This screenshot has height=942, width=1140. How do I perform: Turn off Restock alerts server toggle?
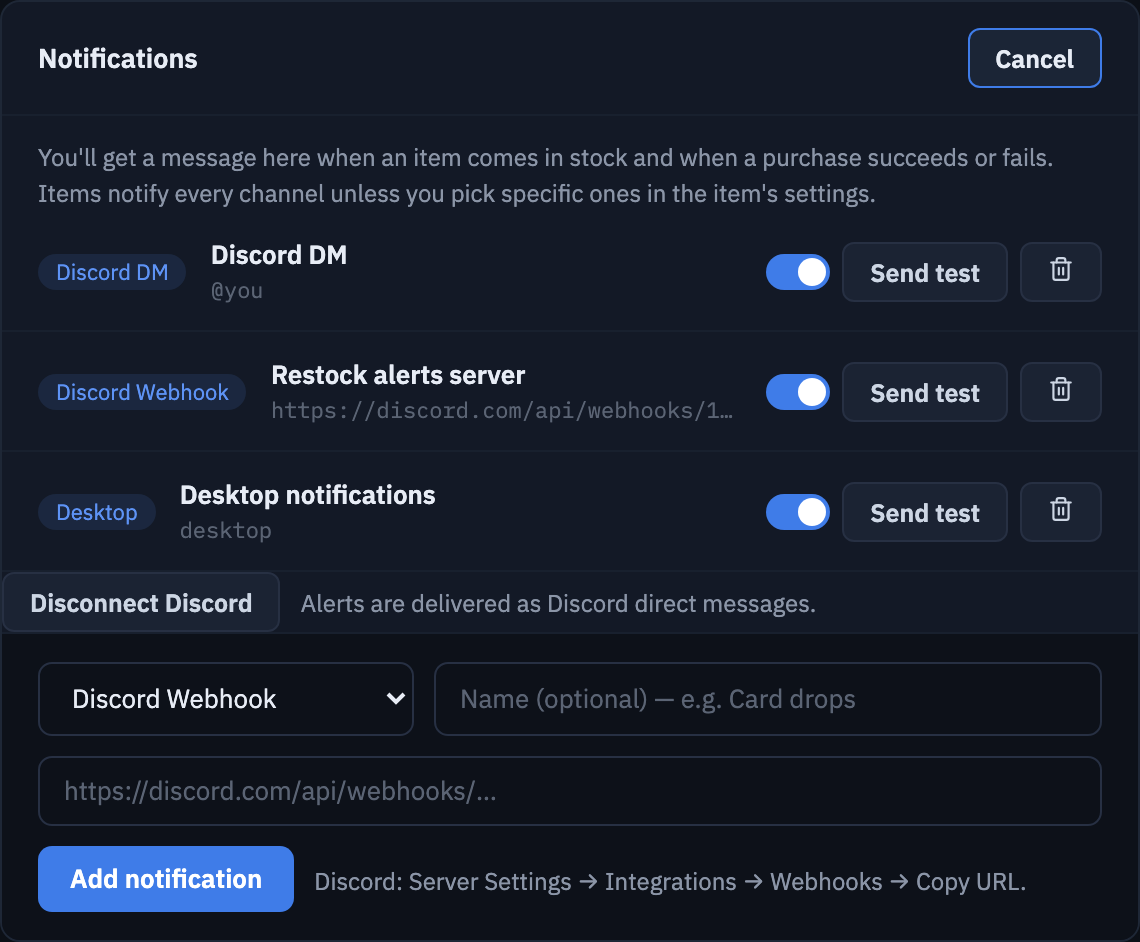(798, 392)
